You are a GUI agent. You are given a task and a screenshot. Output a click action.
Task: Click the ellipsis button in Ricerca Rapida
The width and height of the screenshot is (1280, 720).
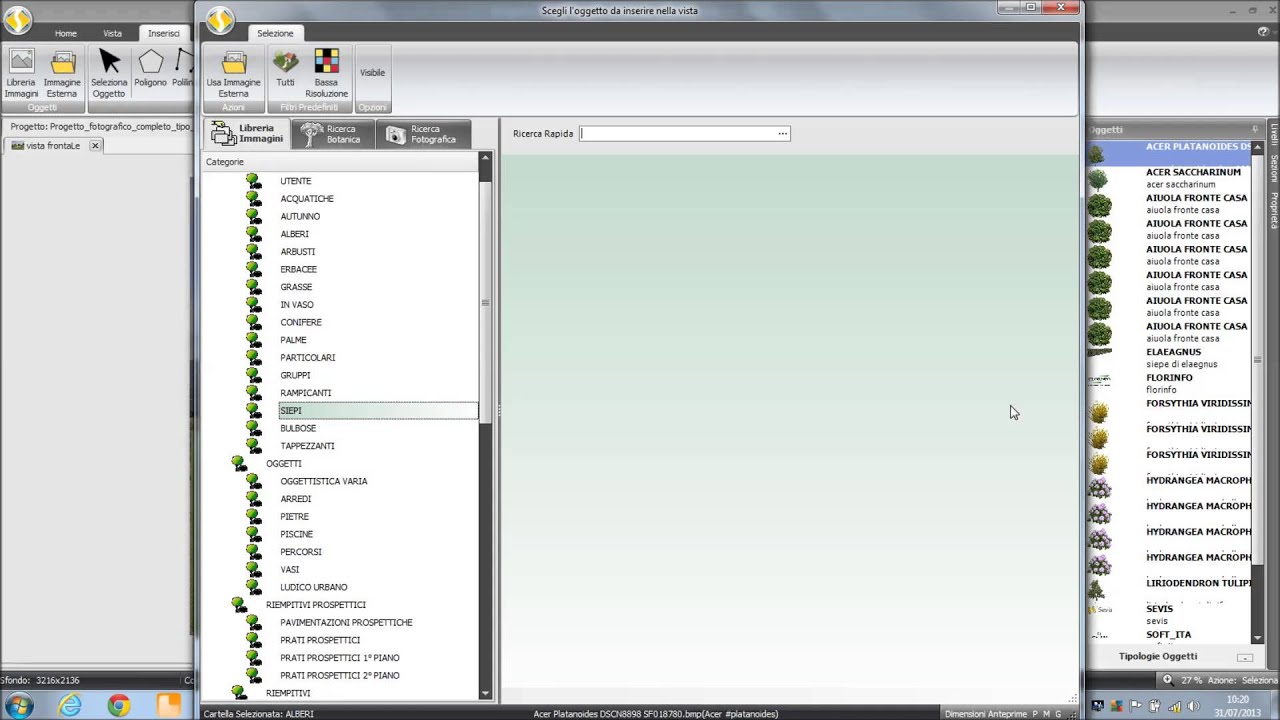(x=783, y=133)
